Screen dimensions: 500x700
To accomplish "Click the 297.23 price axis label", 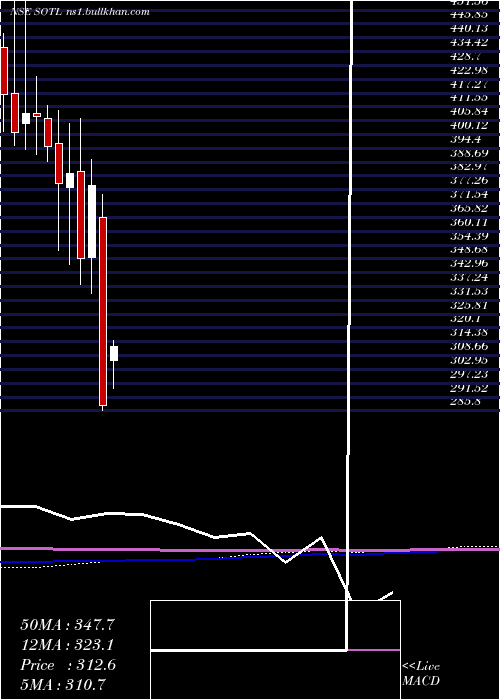I will point(469,374).
